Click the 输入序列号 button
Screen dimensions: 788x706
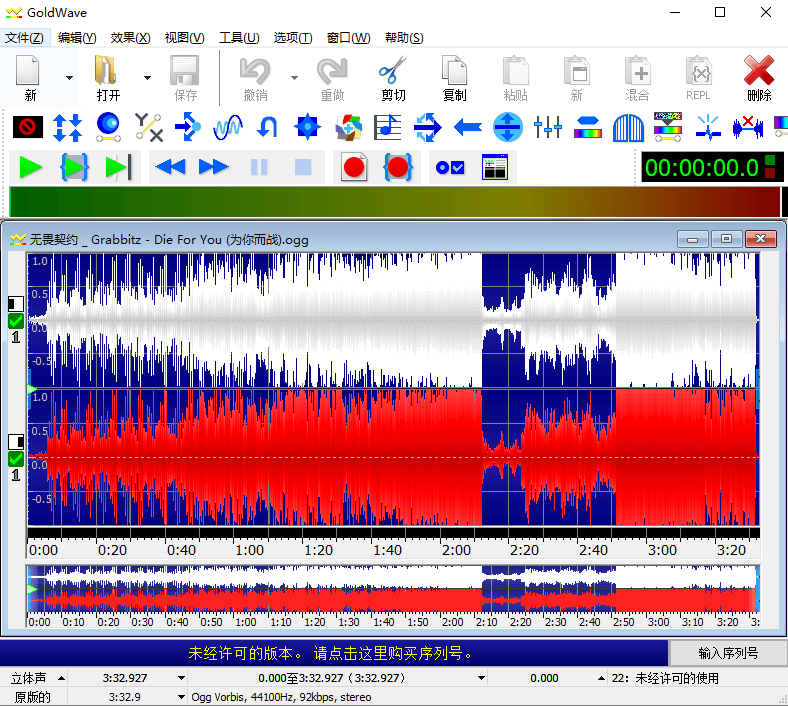point(728,653)
